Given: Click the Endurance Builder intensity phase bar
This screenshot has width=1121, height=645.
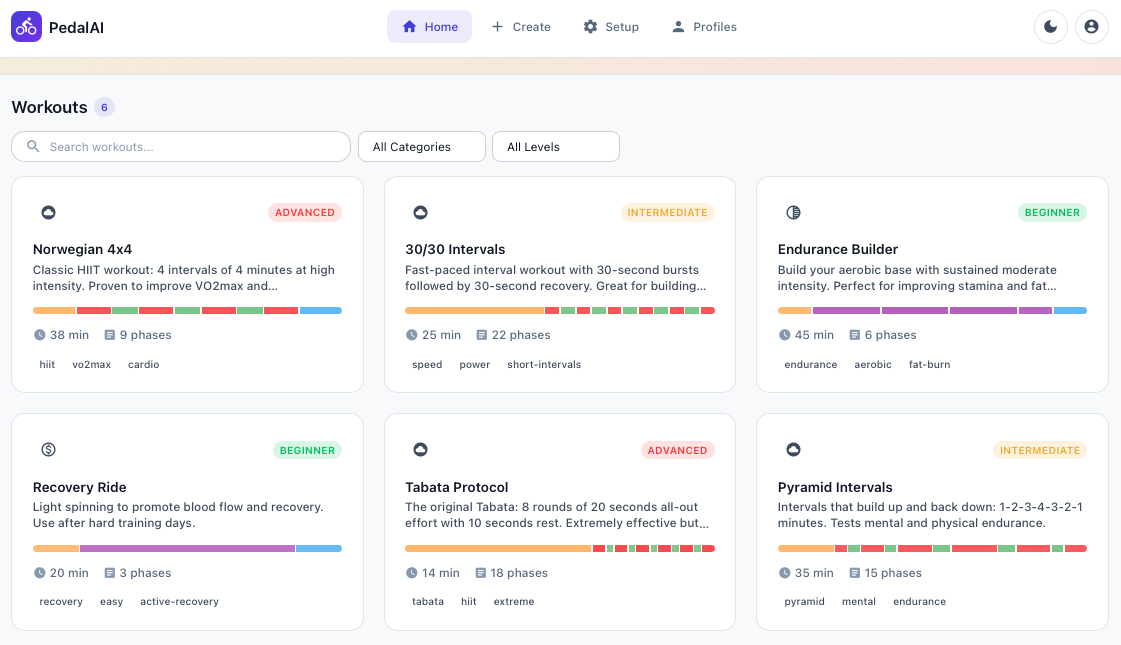Looking at the screenshot, I should point(931,311).
